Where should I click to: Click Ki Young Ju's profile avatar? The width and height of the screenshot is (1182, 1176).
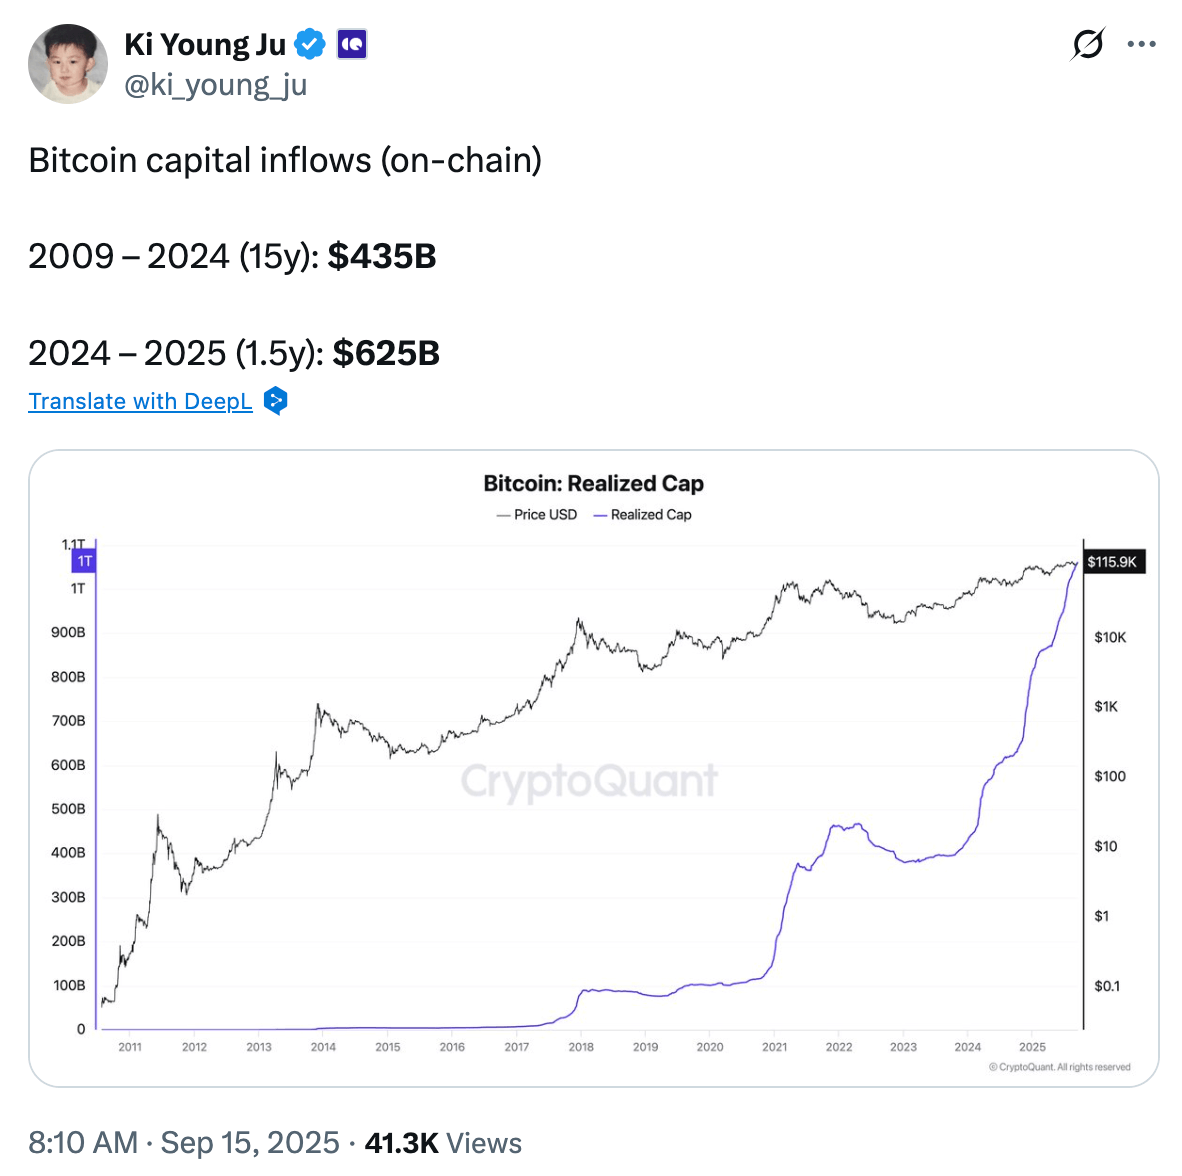68,64
